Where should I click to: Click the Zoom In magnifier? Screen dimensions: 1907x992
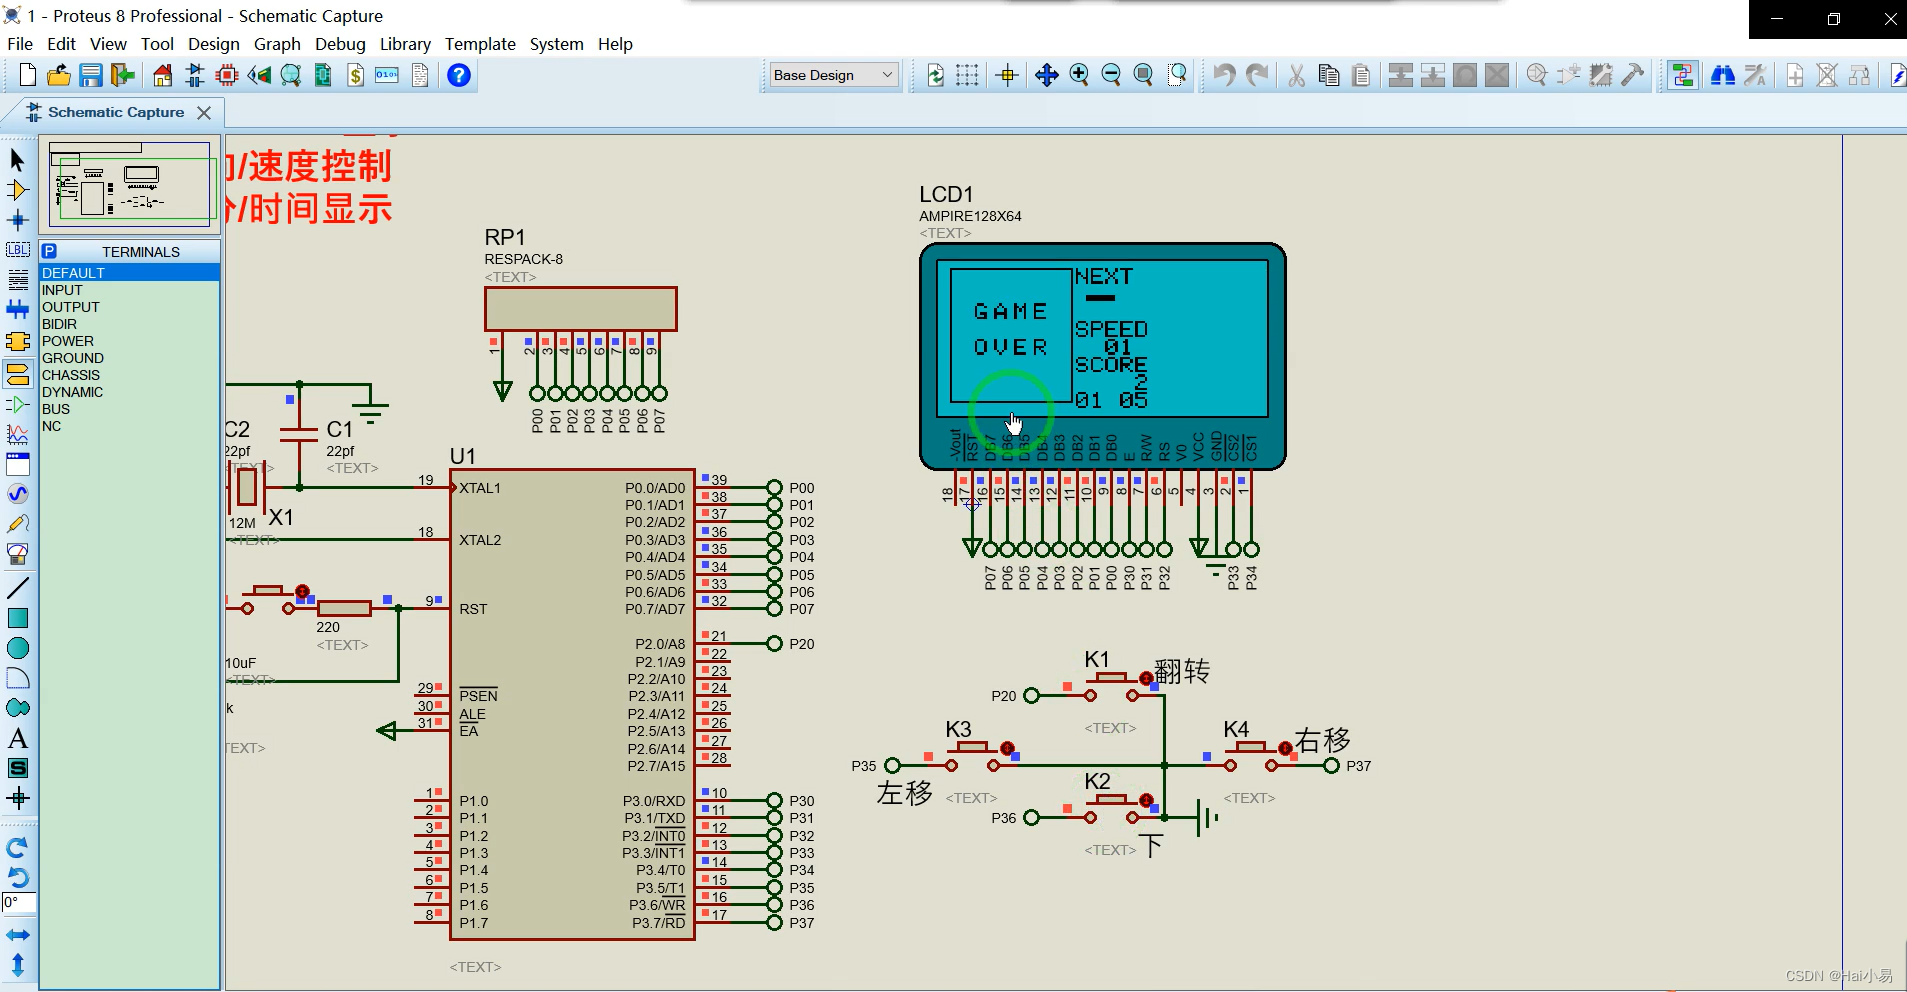(1079, 75)
